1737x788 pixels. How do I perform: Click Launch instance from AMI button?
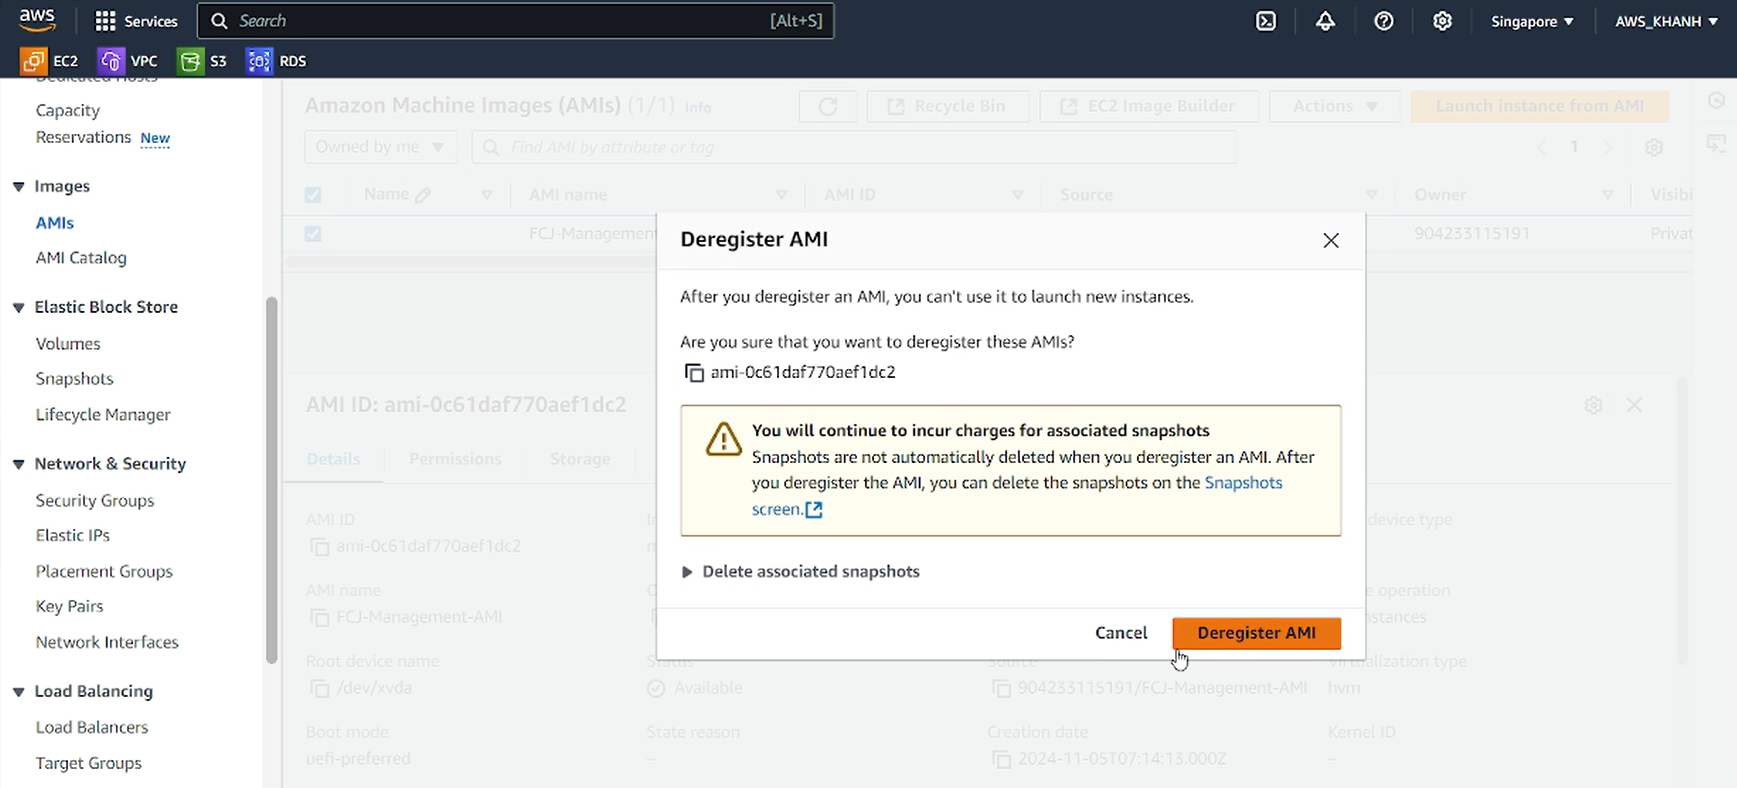(1540, 106)
